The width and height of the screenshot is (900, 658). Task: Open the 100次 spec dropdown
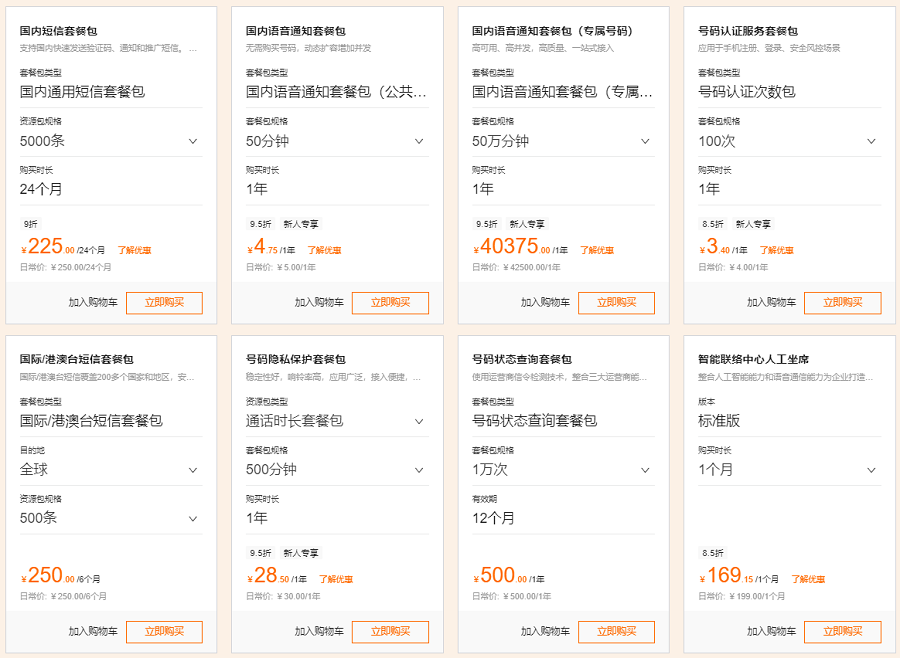pyautogui.click(x=789, y=141)
